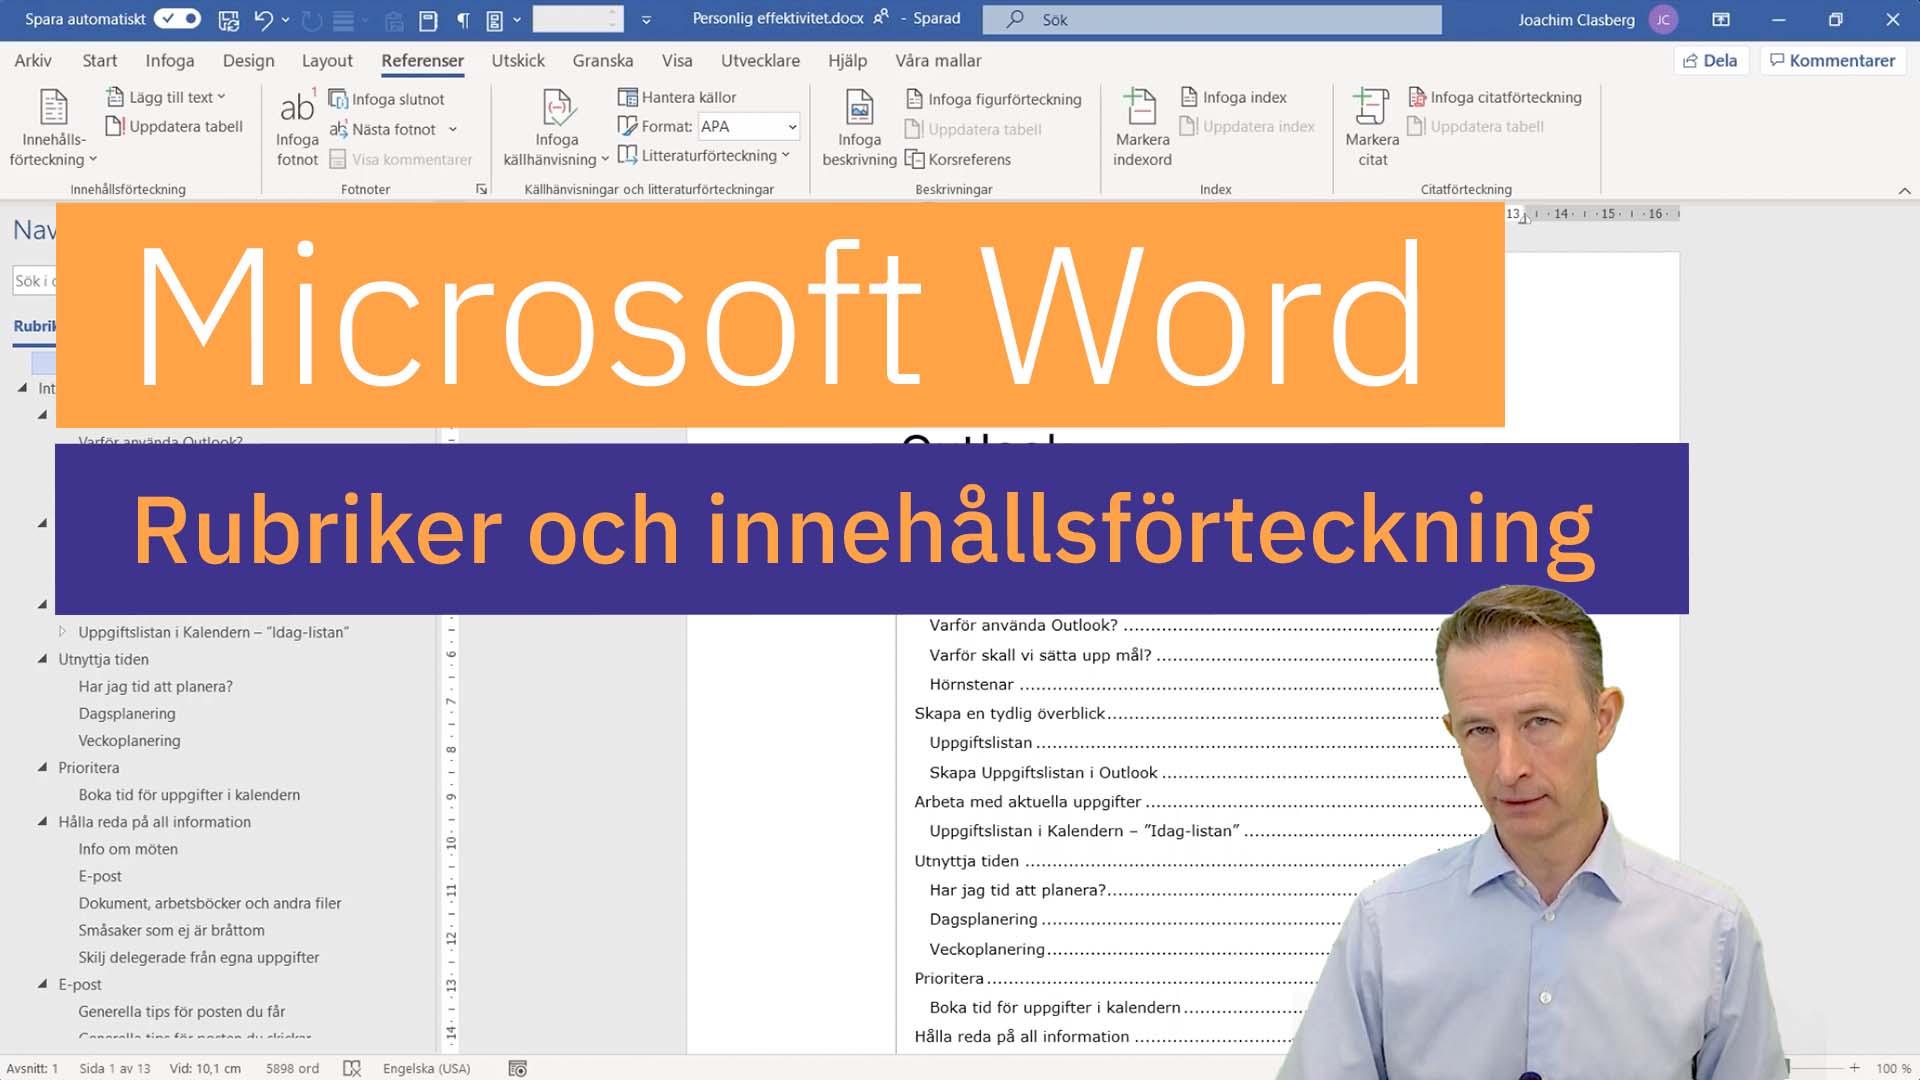Expand the Uppgiftslistan i Kalendern heading

(62, 632)
